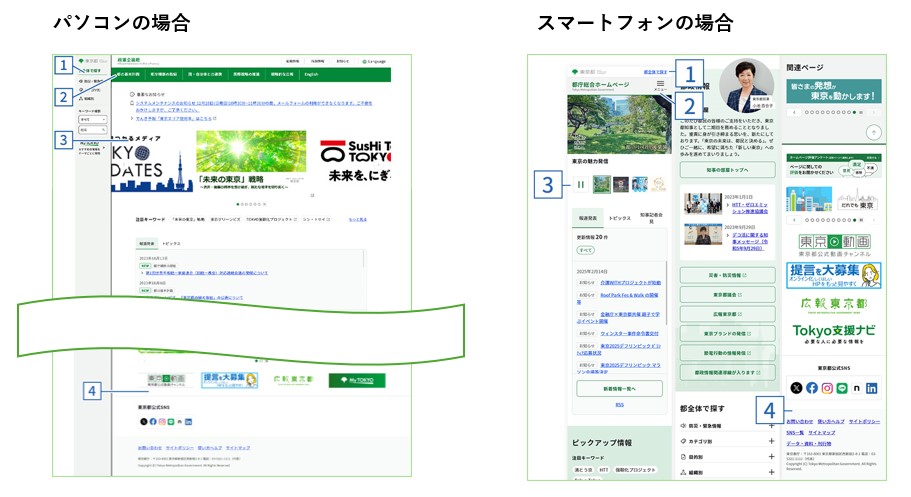Click 知事の部屋トップへ button
The image size is (911, 497).
tap(727, 170)
